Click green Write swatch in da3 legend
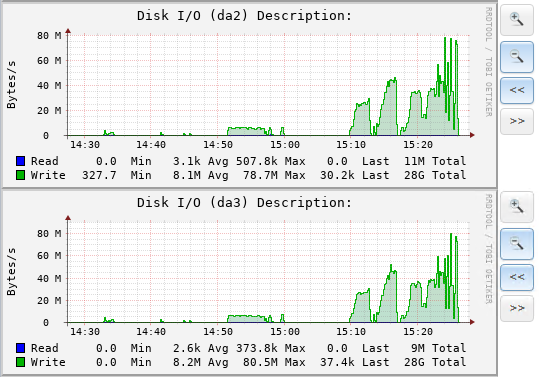543x377 pixels. click(x=20, y=362)
